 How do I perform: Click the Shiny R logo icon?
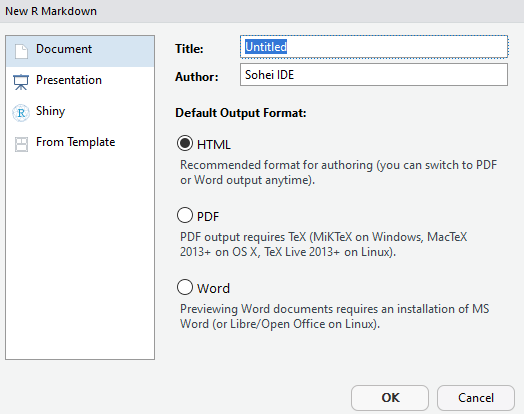[21, 113]
